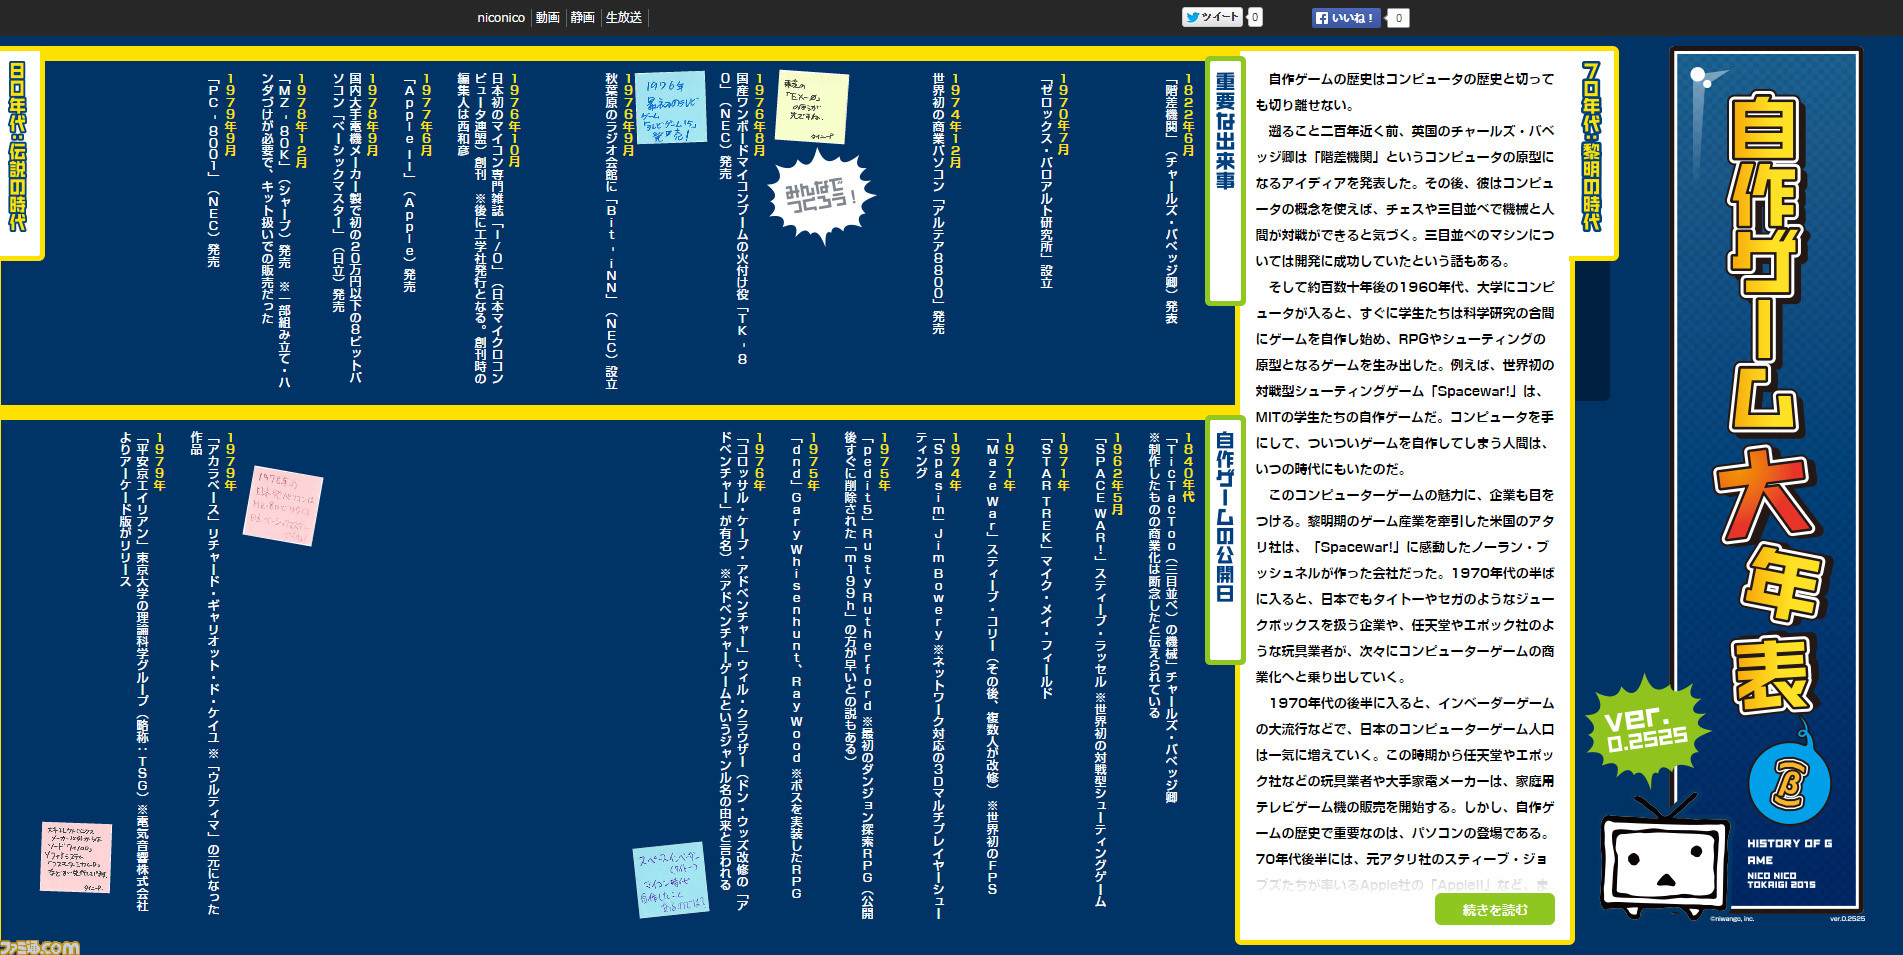Select the 1976年9月 Bit-INN entry
Image resolution: width=1903 pixels, height=955 pixels.
619,231
